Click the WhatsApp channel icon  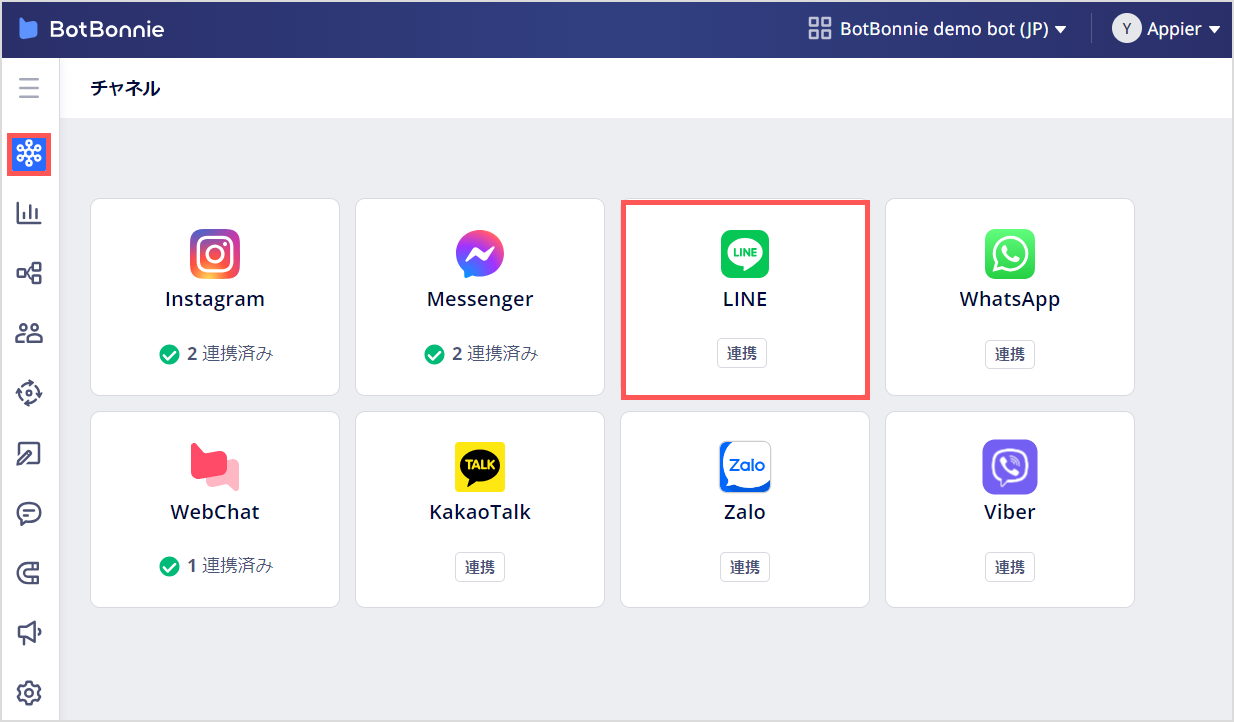(1010, 254)
